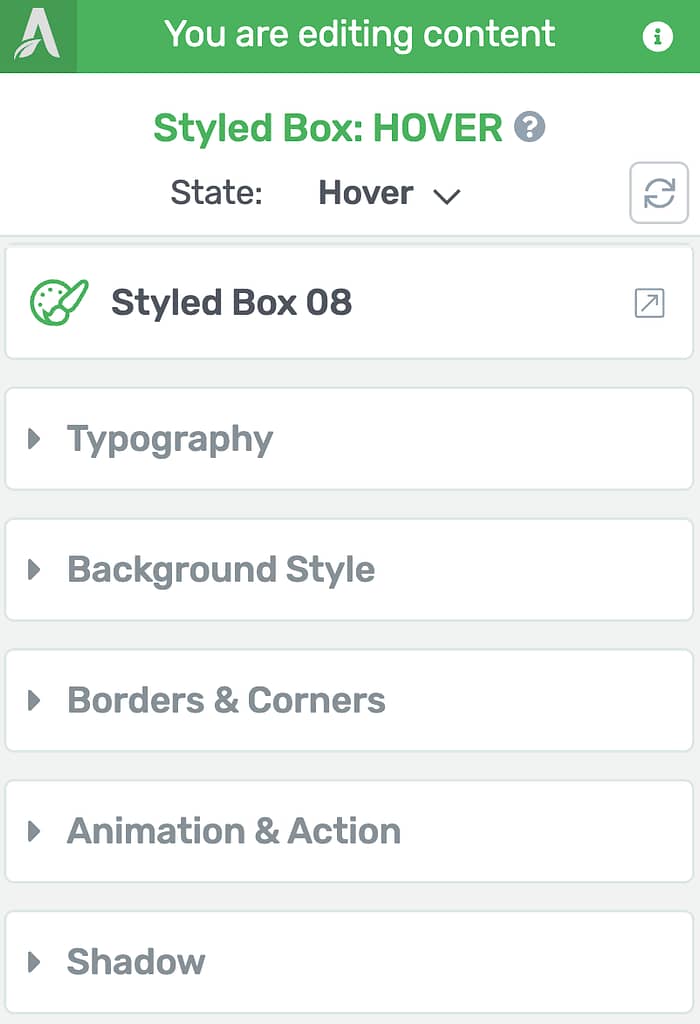The height and width of the screenshot is (1024, 700).
Task: Open the Animation & Action panel label
Action: (x=234, y=831)
